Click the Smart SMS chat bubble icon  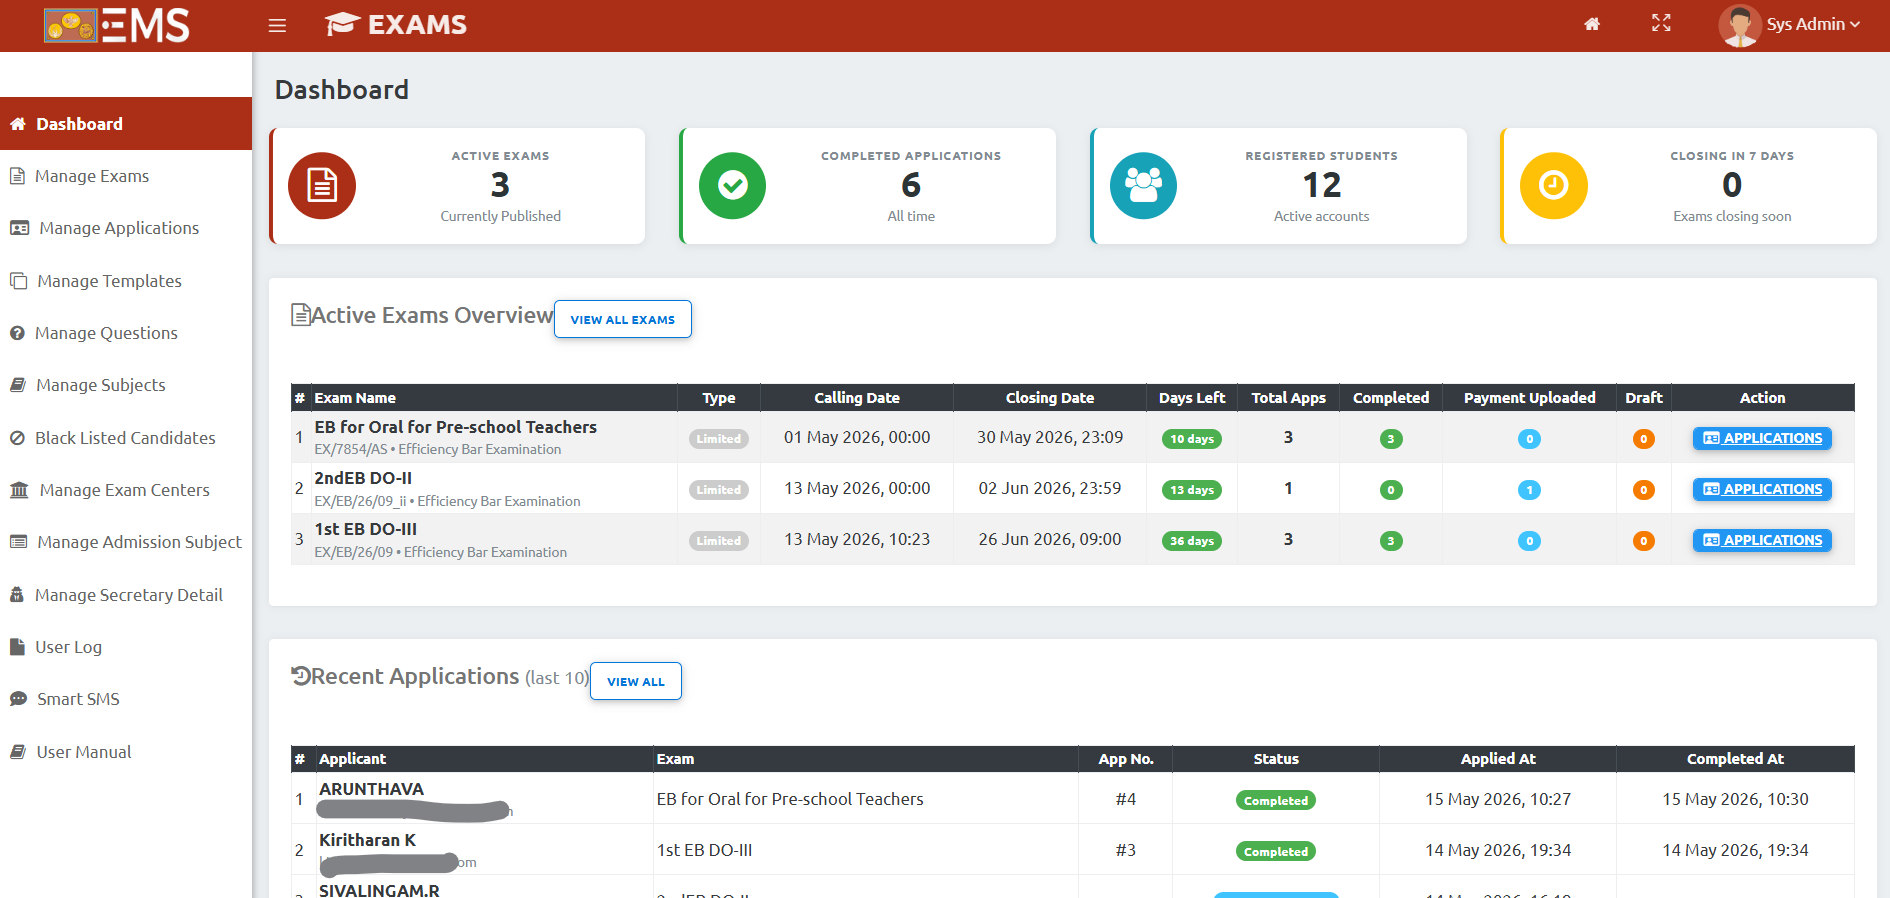pos(18,699)
